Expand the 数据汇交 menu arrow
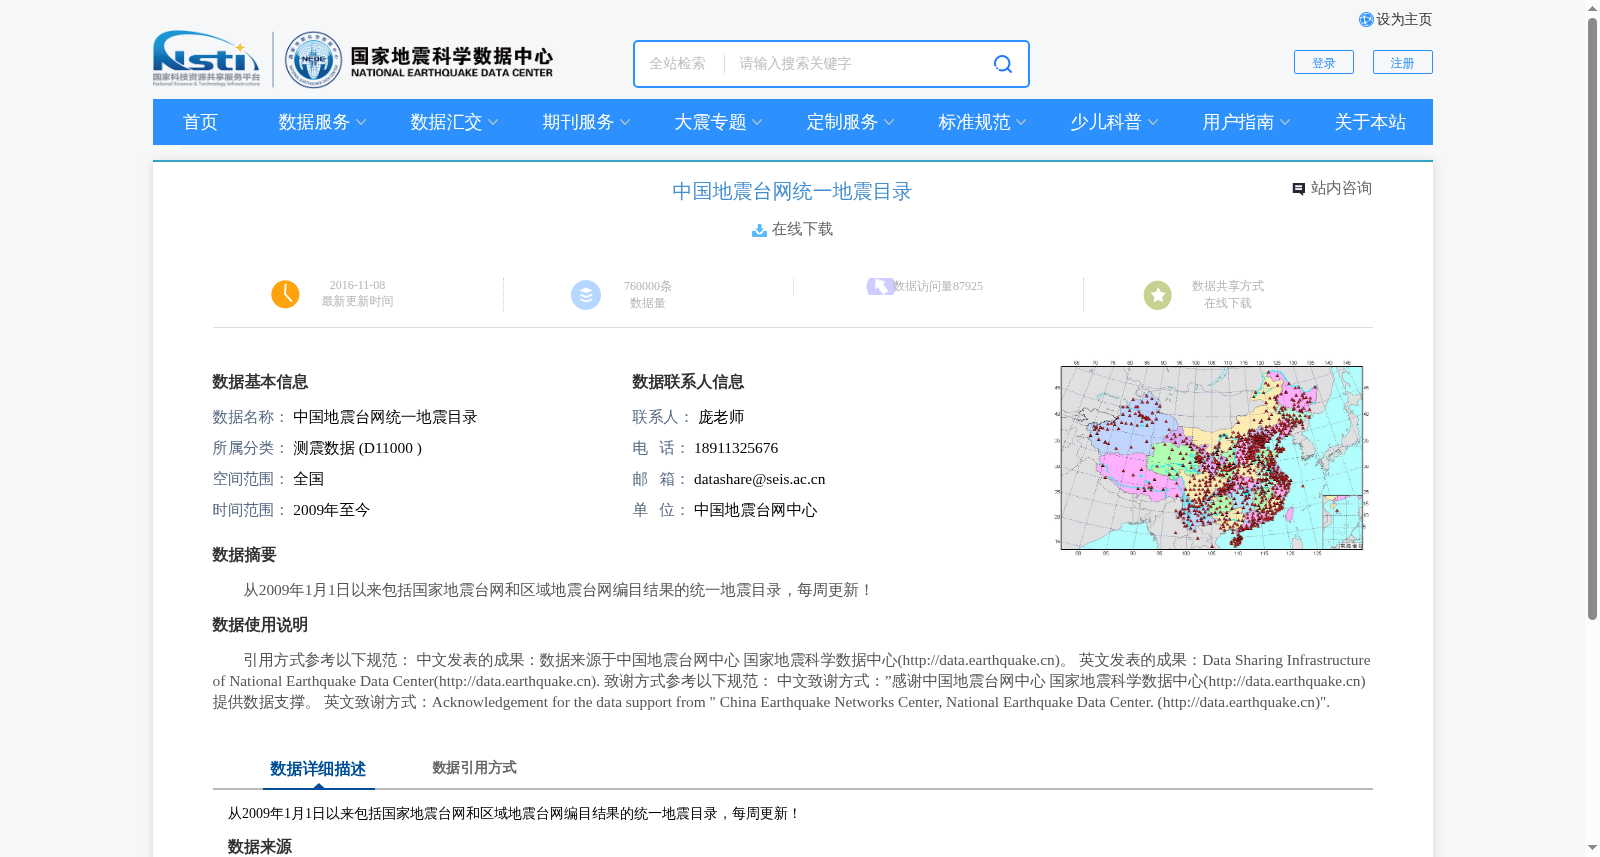1600x857 pixels. [x=493, y=123]
